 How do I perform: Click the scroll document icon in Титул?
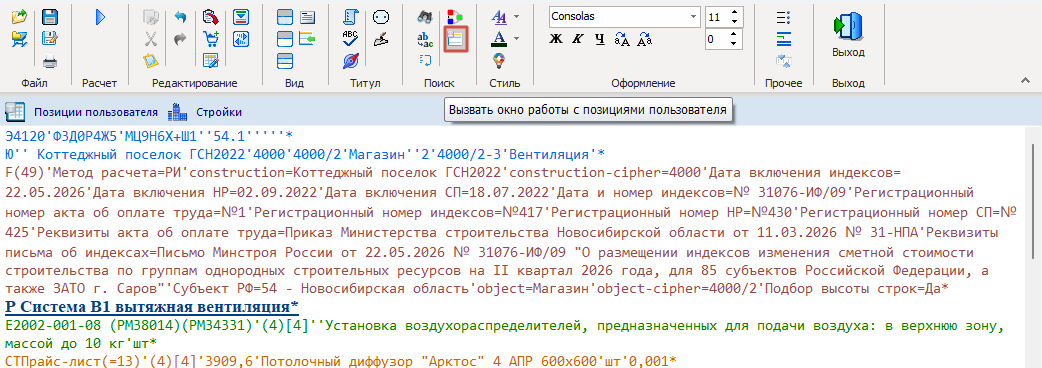pos(351,17)
